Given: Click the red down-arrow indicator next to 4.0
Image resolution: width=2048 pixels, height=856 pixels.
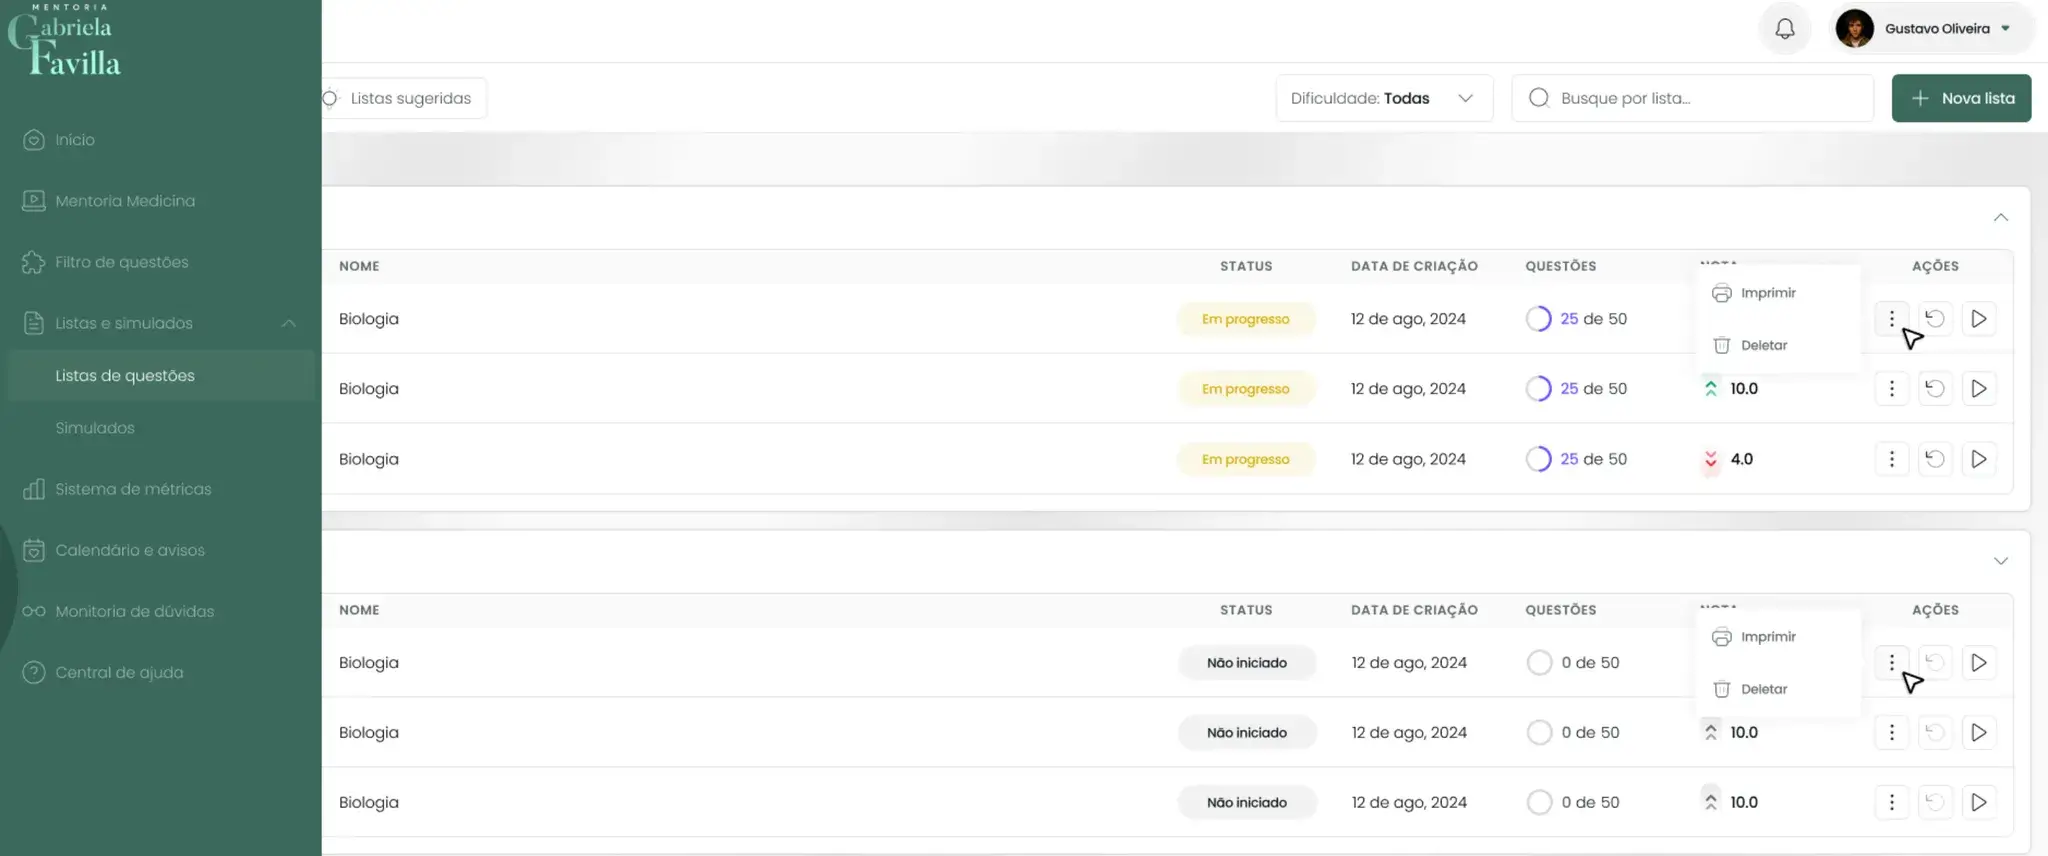Looking at the screenshot, I should 1711,459.
